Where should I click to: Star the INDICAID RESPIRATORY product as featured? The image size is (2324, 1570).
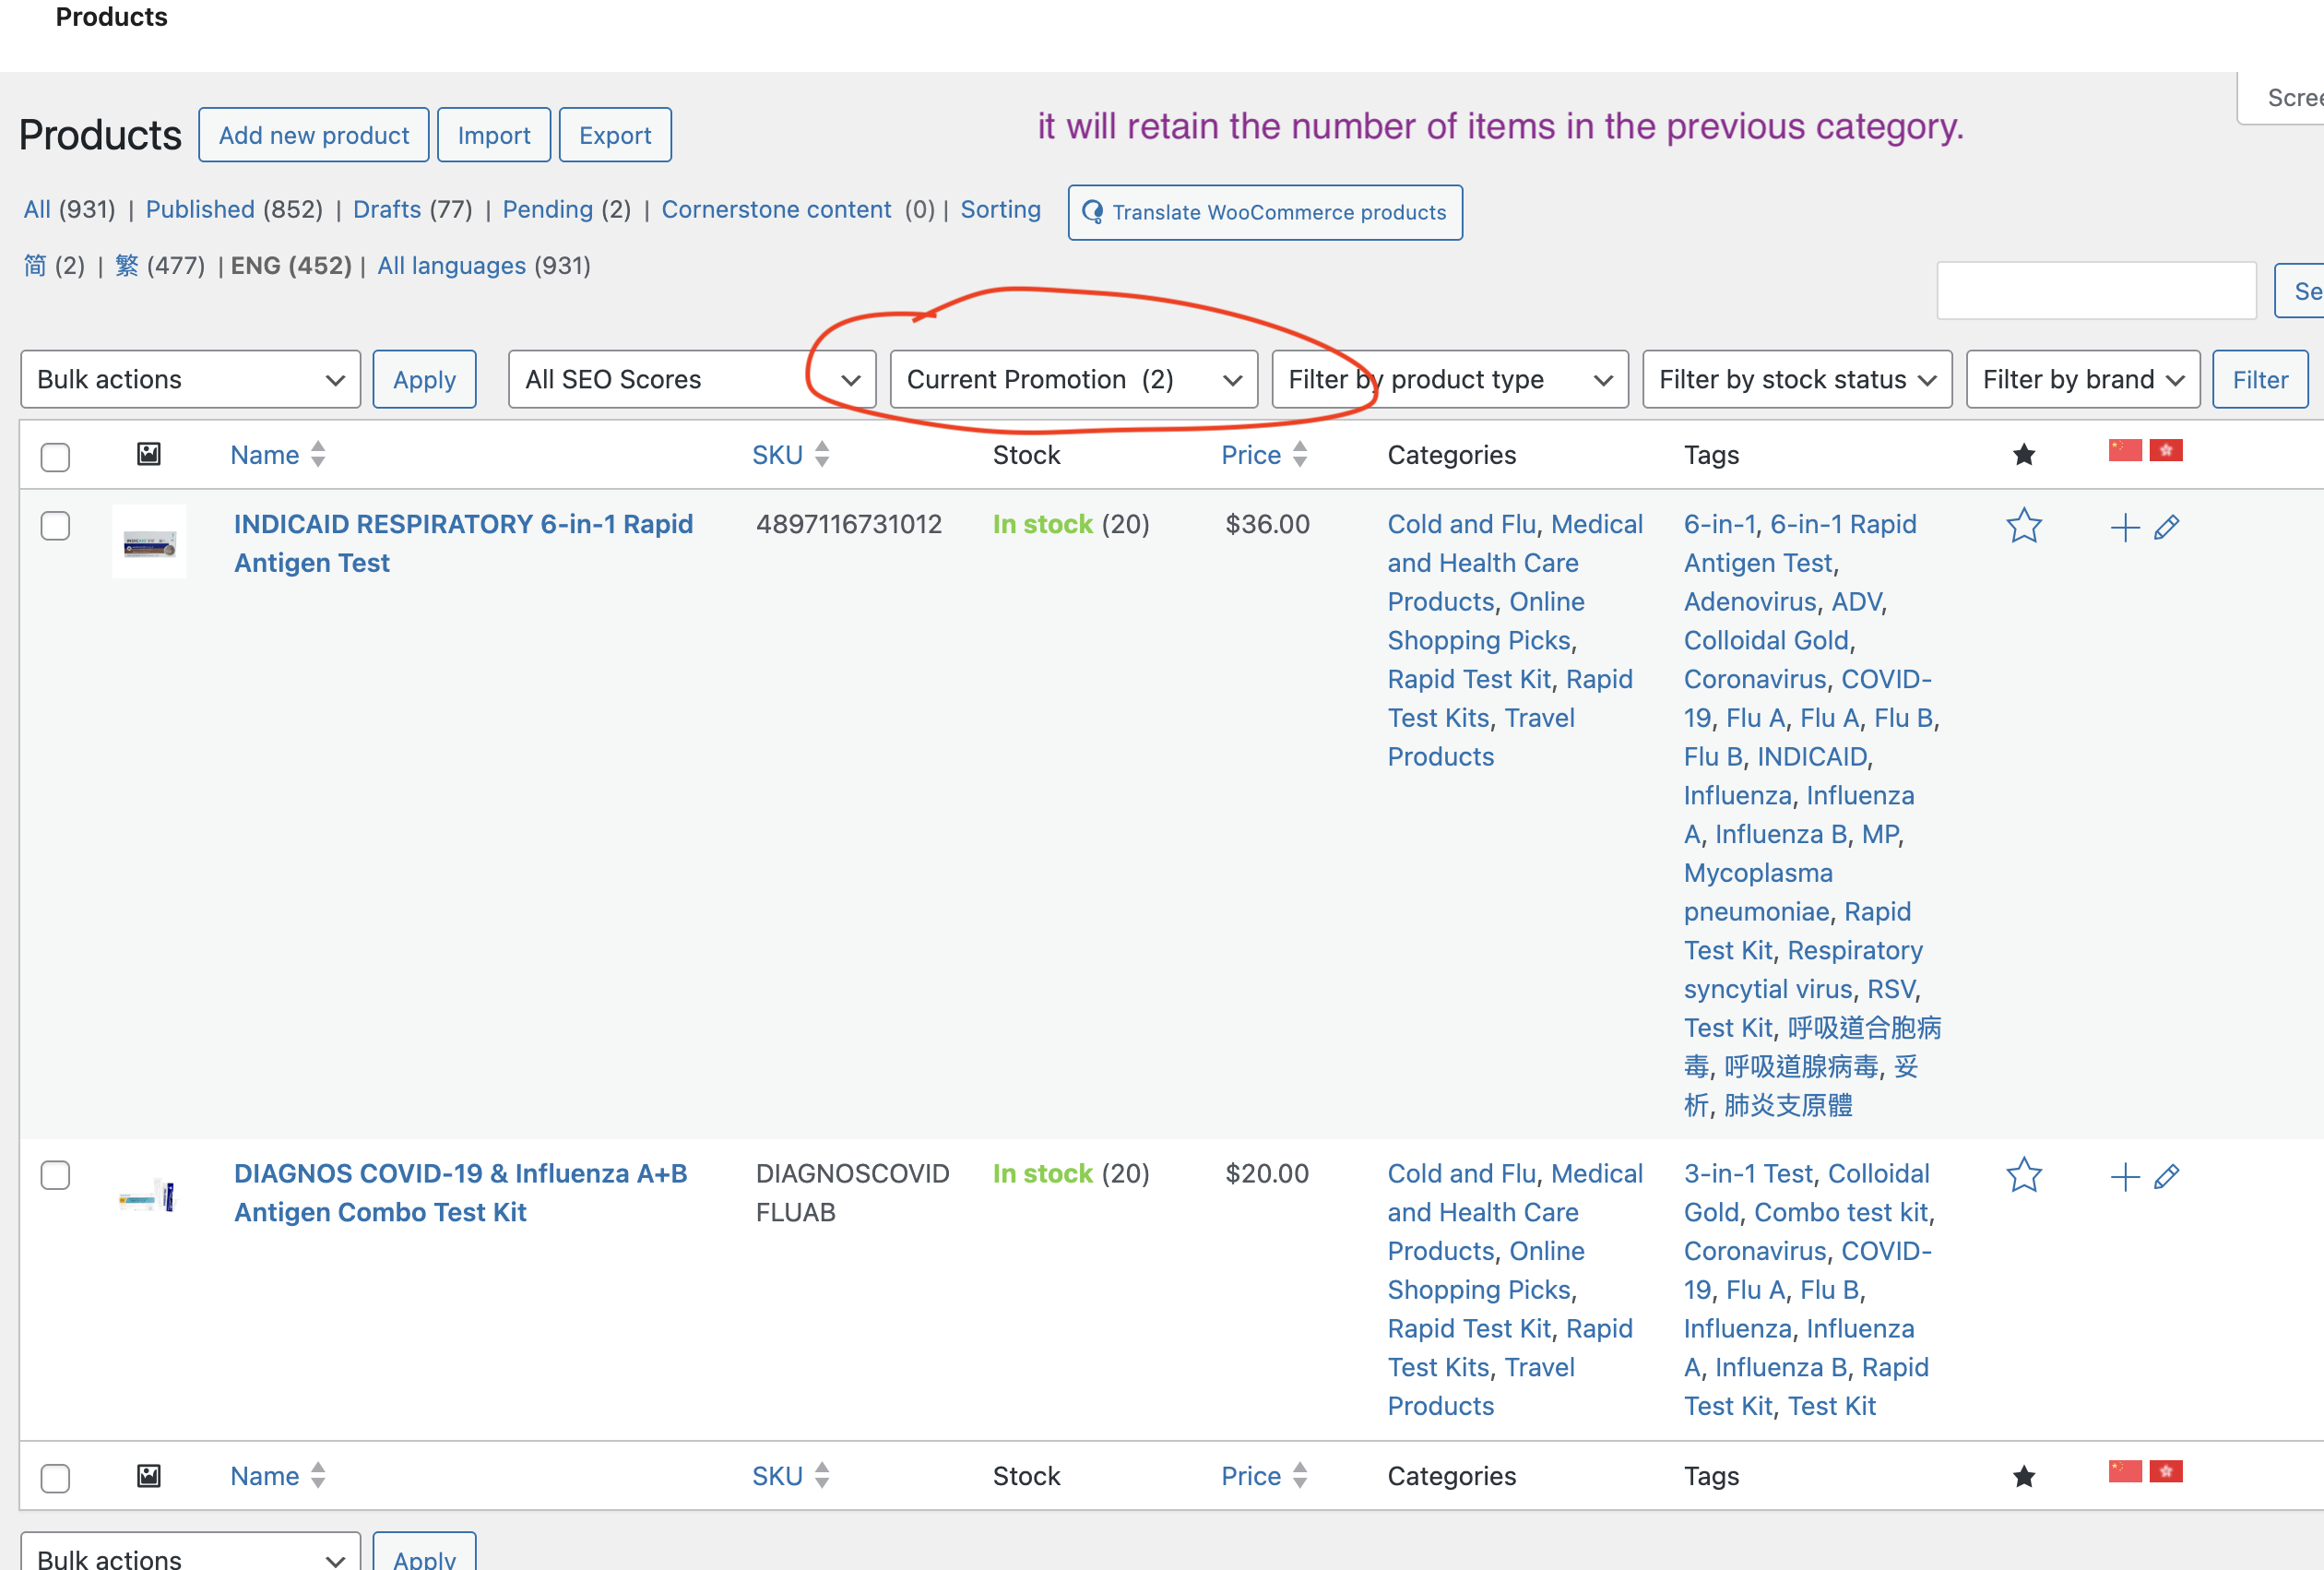(x=2023, y=526)
